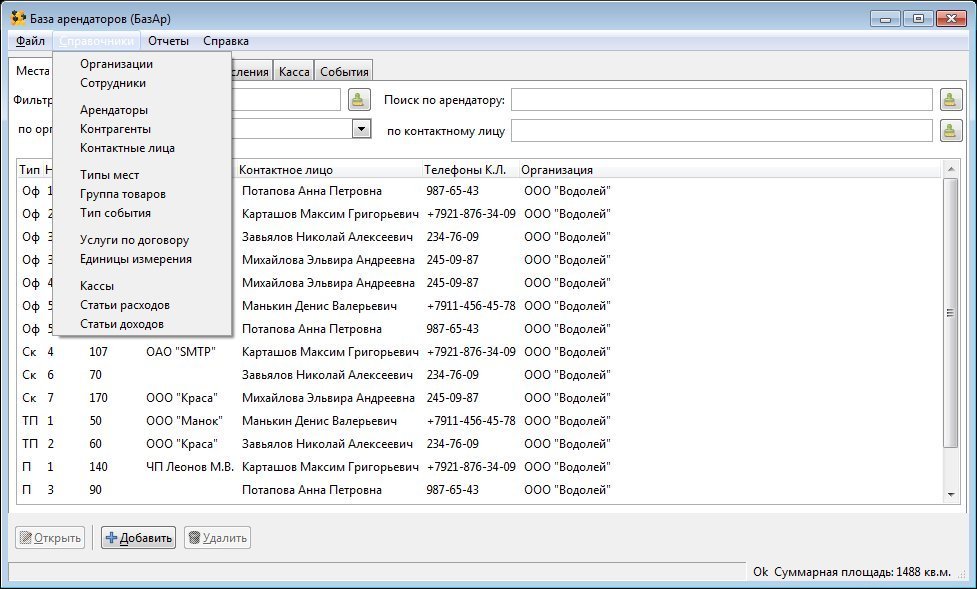Switch to the События tab

[345, 71]
